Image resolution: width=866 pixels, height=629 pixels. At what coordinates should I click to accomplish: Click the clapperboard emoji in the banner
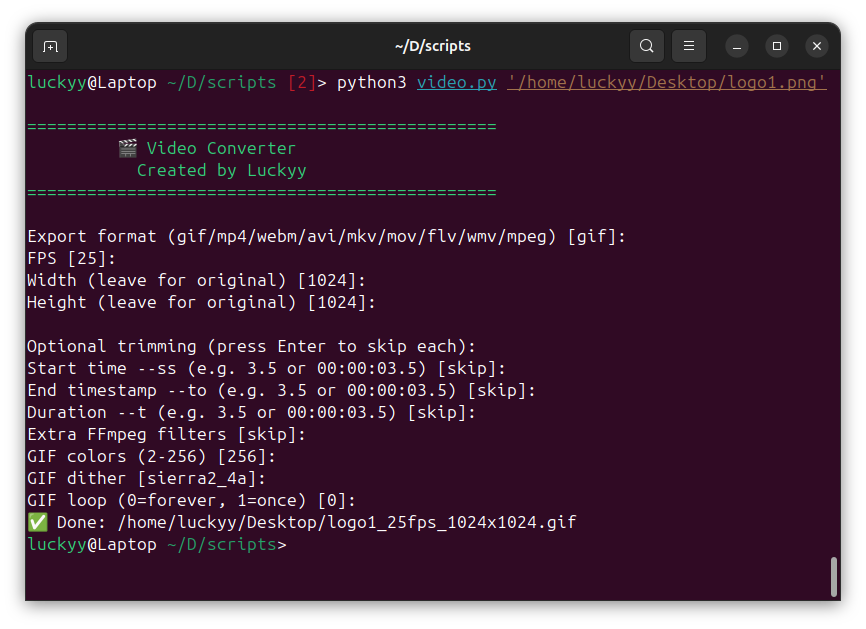pyautogui.click(x=127, y=147)
